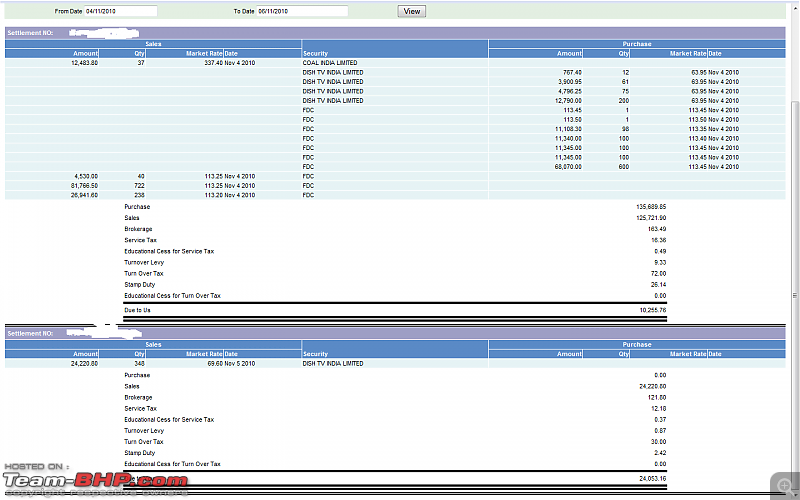
Task: Click second settlement Stamp Duty 2.42
Action: (x=660, y=453)
